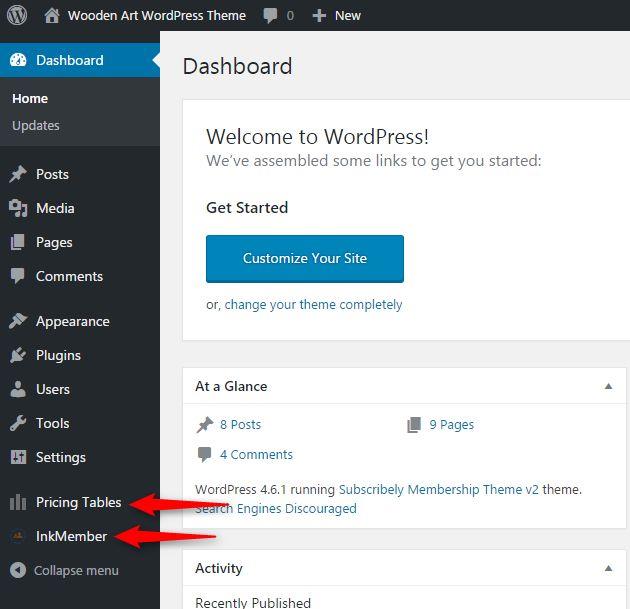This screenshot has height=609, width=630.
Task: Click the Dashboard gauge icon
Action: pyautogui.click(x=18, y=60)
